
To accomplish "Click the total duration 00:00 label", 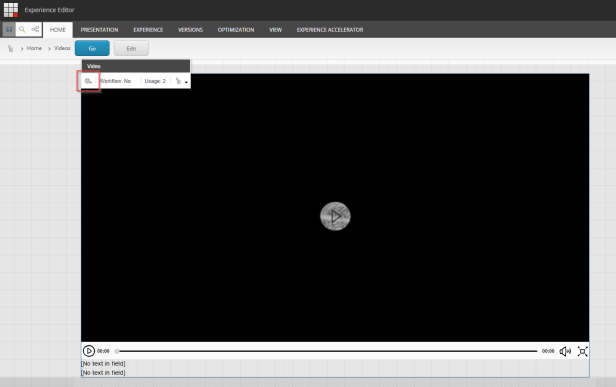I will coord(548,351).
